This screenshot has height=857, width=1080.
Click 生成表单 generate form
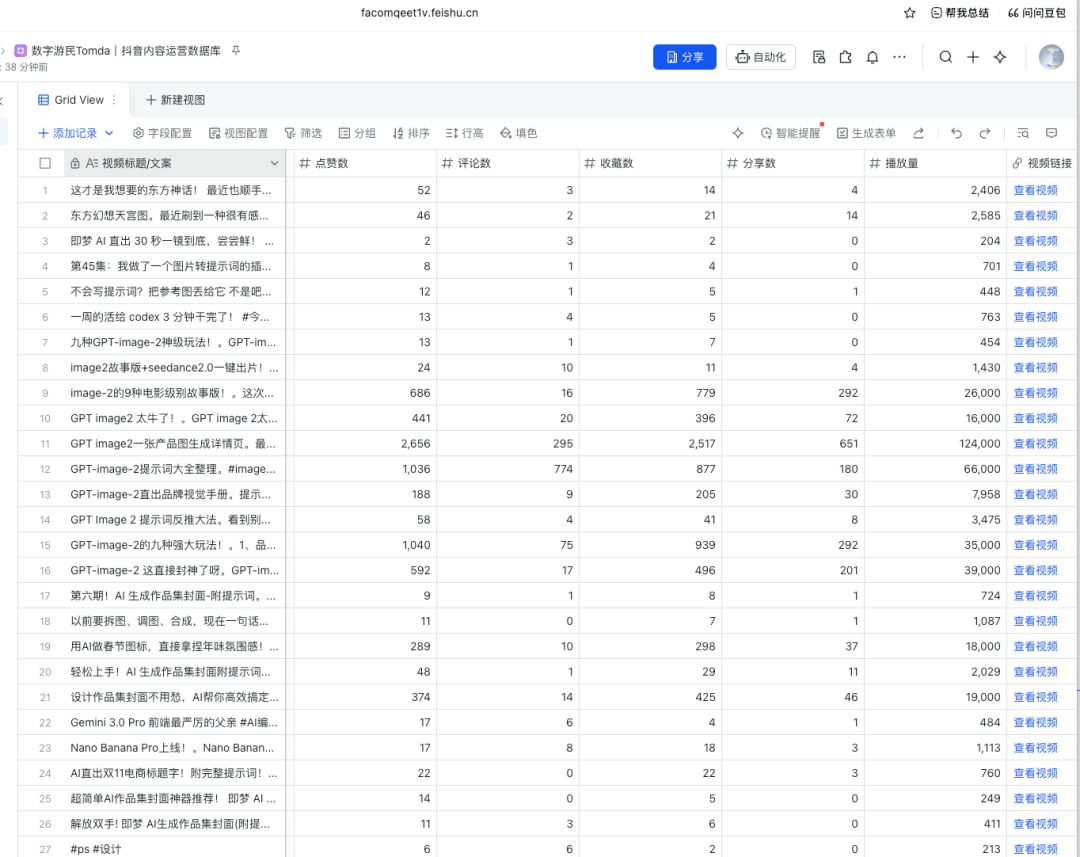[x=866, y=133]
